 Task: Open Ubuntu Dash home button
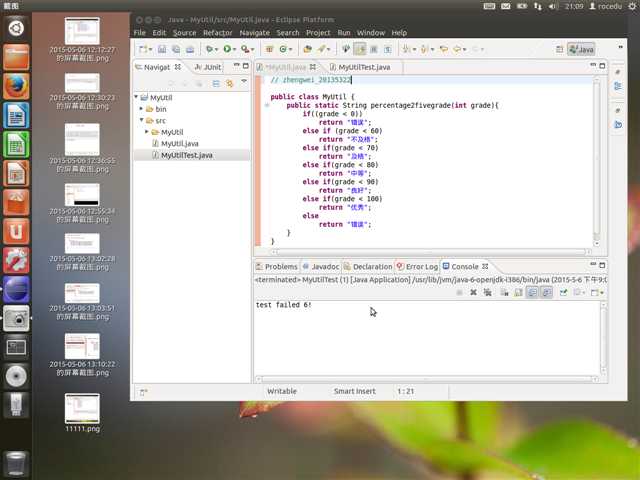tap(16, 28)
